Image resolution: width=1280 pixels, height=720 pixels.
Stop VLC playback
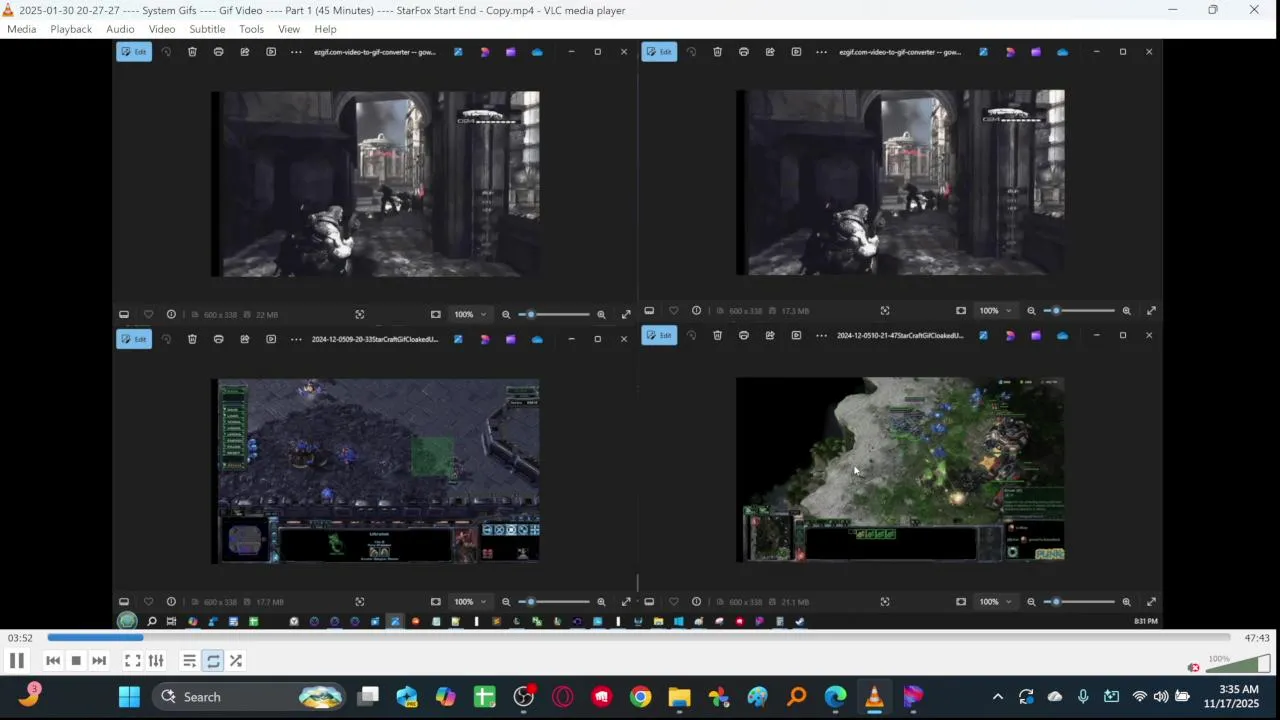(76, 661)
